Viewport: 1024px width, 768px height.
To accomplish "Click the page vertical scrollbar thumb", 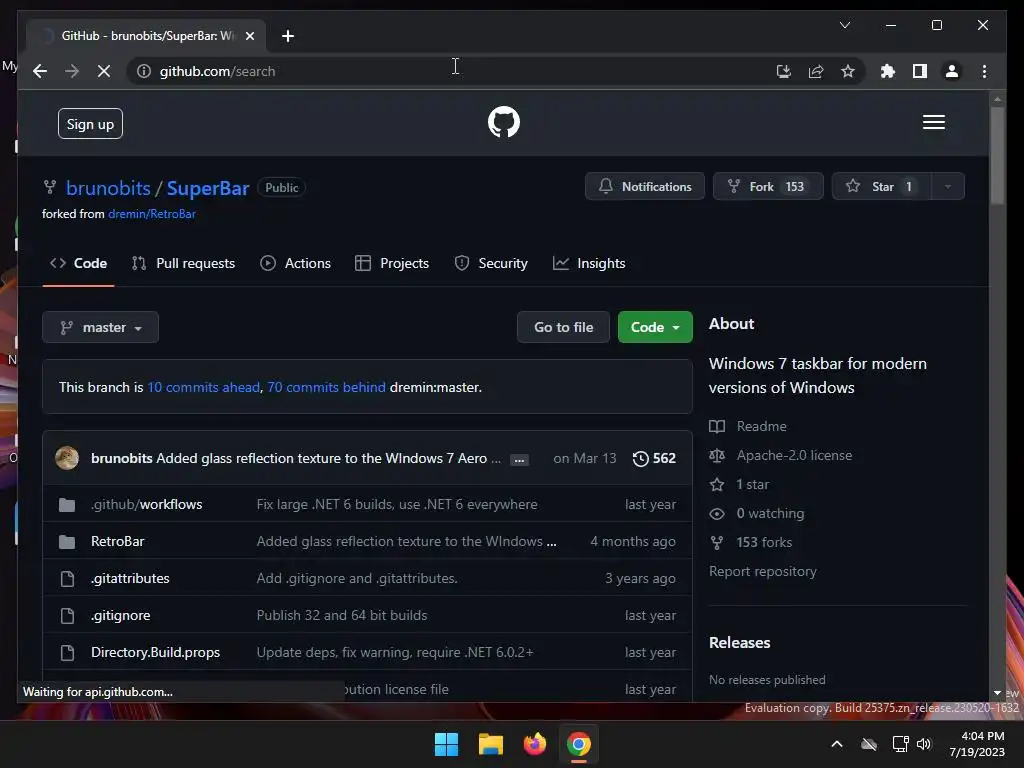I will 997,155.
